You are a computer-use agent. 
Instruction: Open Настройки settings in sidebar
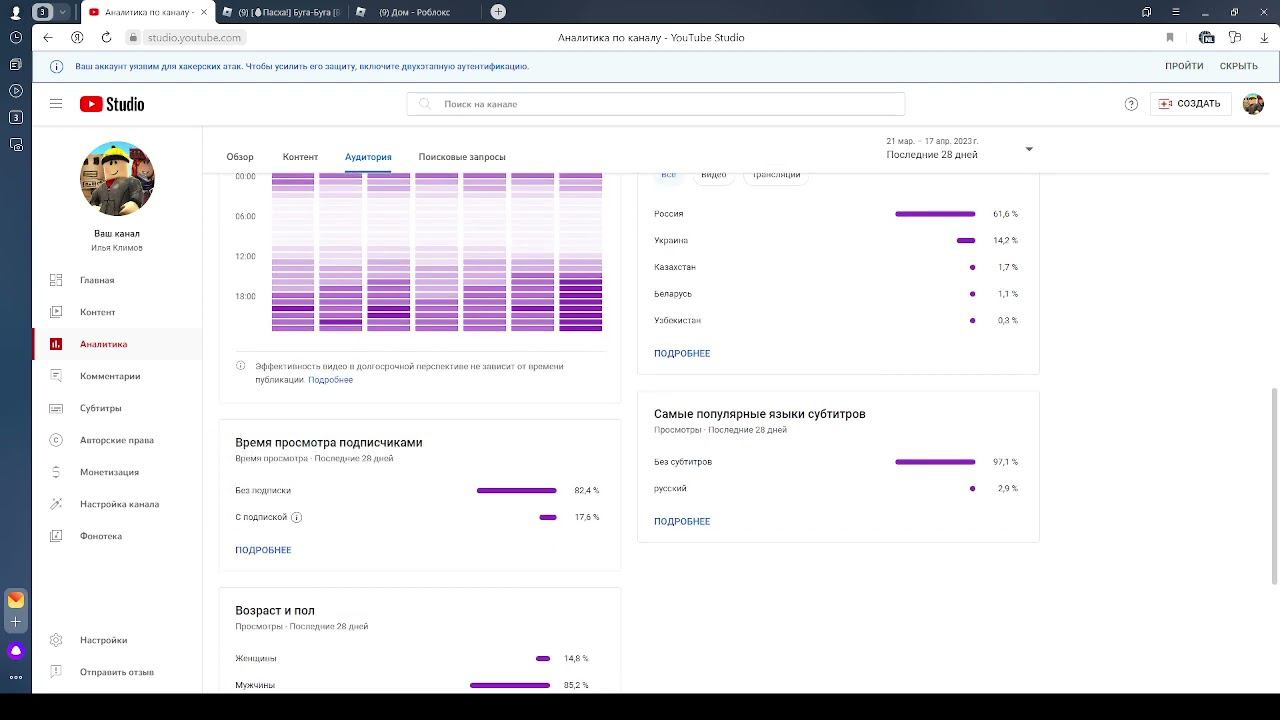[x=103, y=640]
